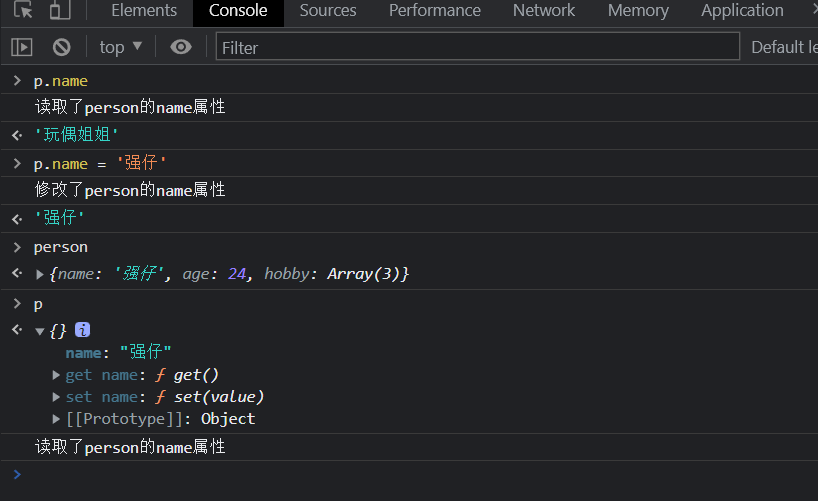818x501 pixels.
Task: Click the Filter input field
Action: pyautogui.click(x=478, y=47)
